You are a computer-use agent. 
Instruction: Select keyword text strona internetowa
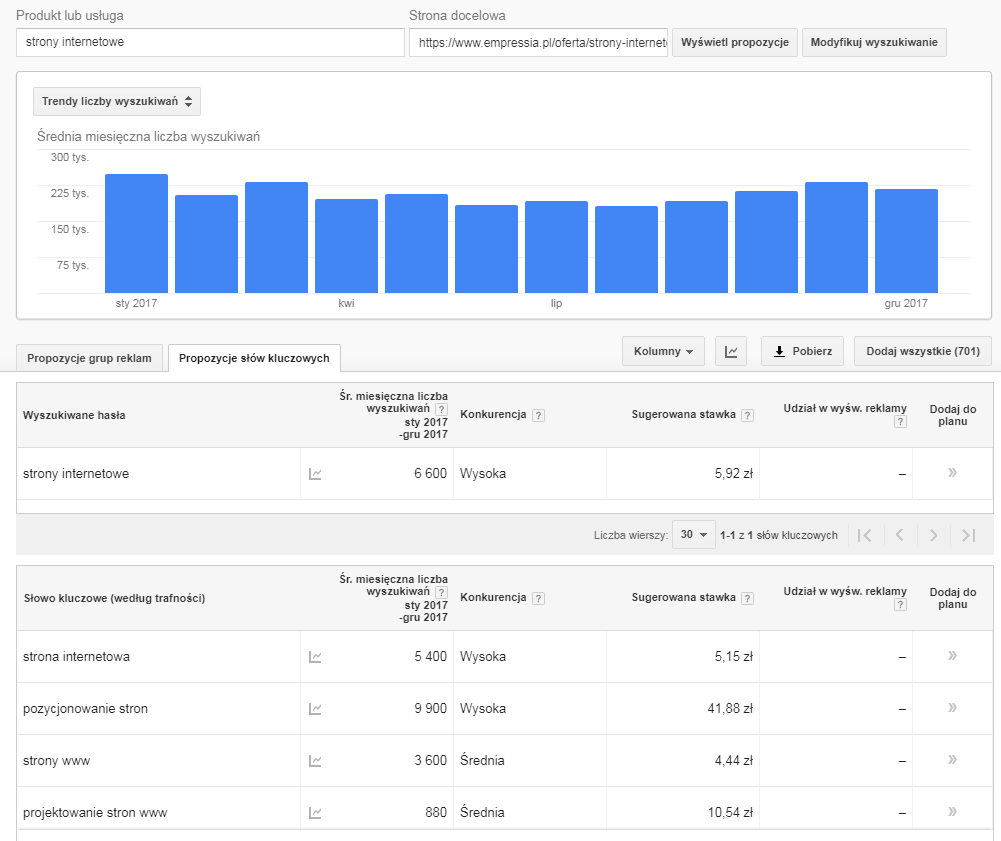coord(77,656)
